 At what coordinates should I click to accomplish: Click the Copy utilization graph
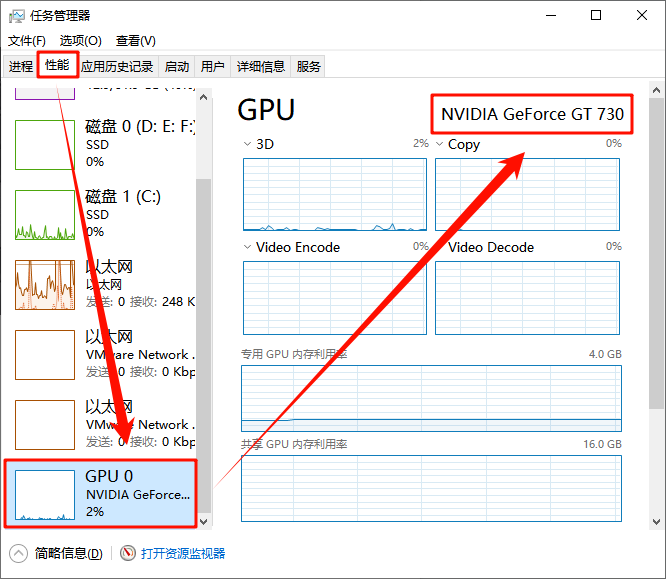pos(528,195)
